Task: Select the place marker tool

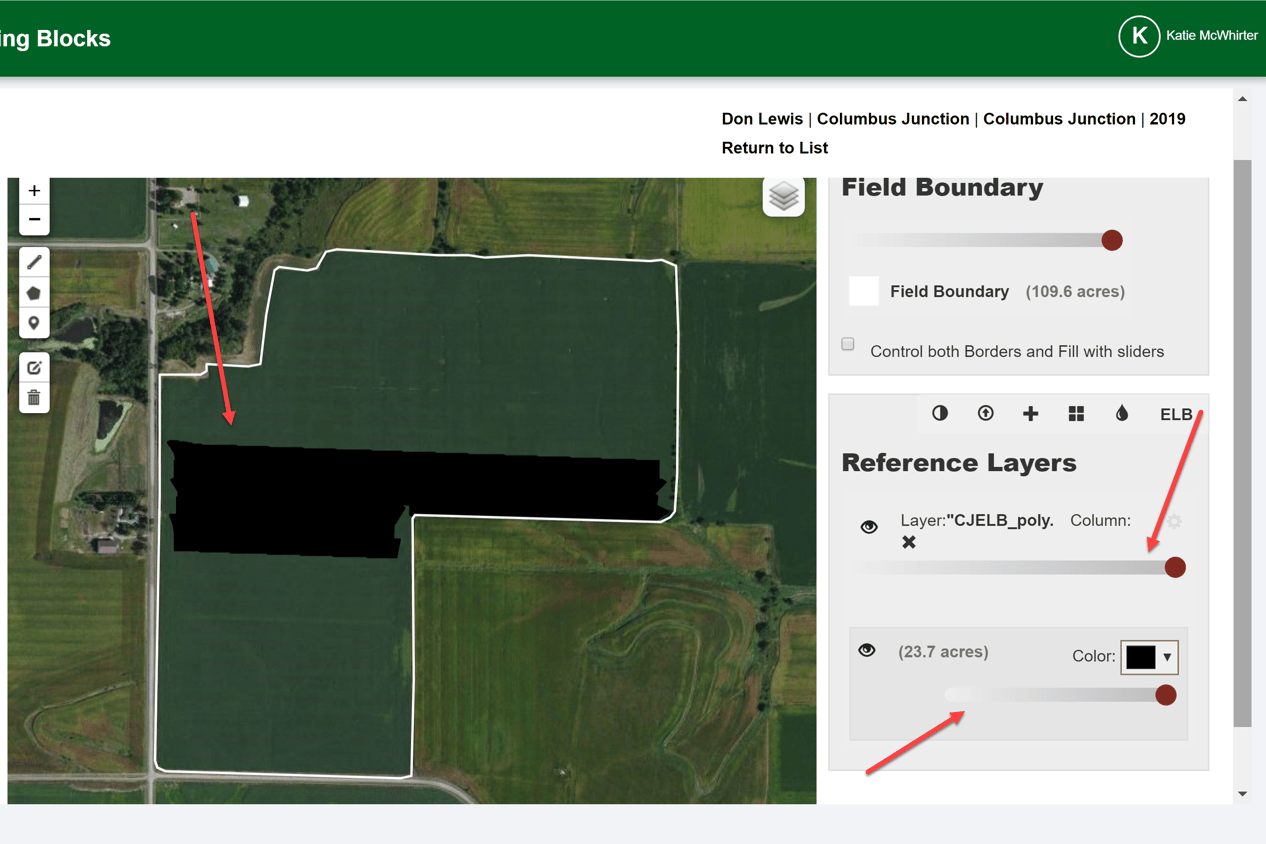Action: tap(34, 323)
